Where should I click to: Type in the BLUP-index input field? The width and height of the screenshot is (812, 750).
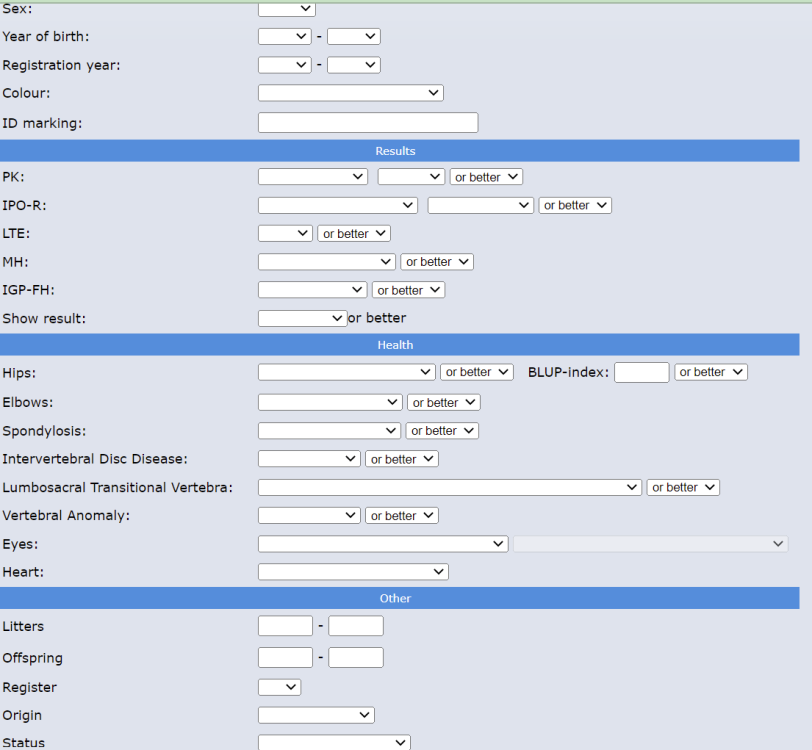pyautogui.click(x=641, y=372)
